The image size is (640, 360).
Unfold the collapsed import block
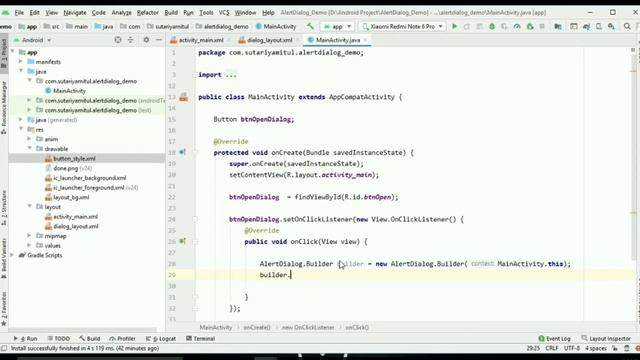(x=195, y=75)
